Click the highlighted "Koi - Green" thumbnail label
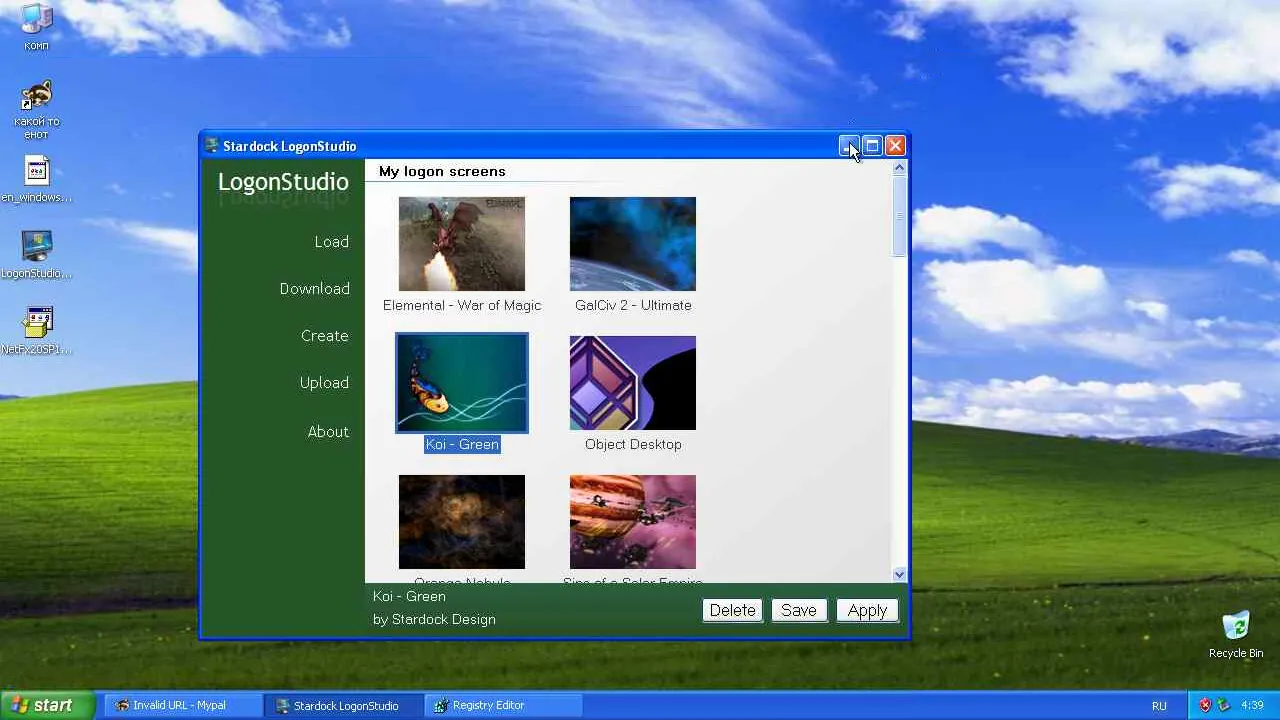1280x720 pixels. 462,444
